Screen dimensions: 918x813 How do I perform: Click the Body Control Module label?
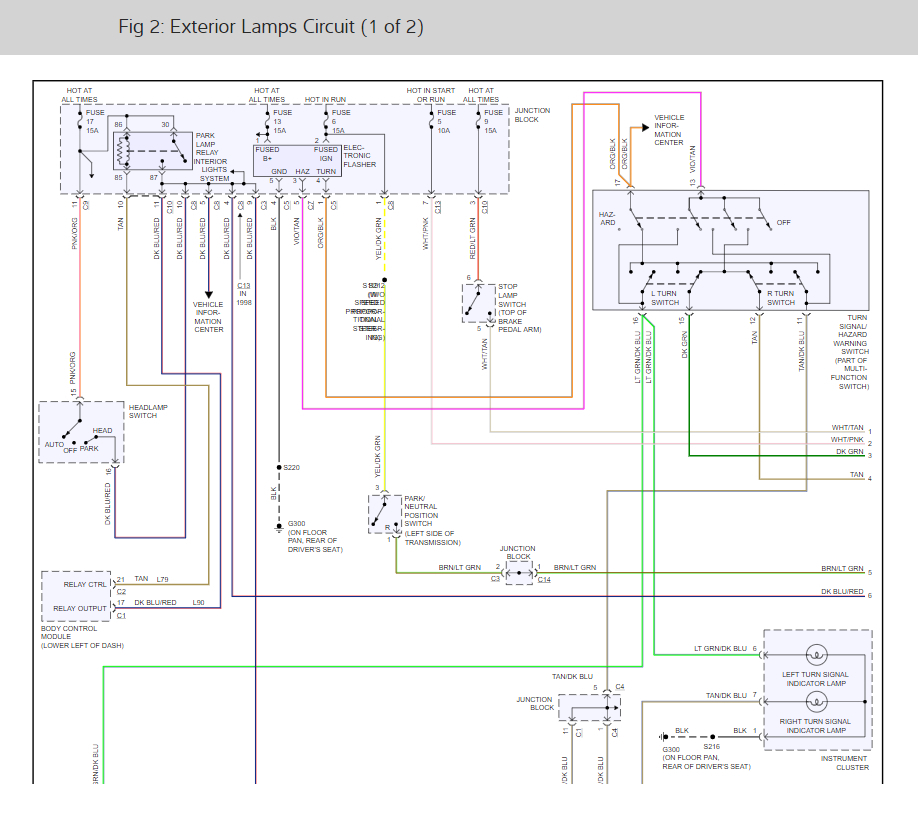82,637
